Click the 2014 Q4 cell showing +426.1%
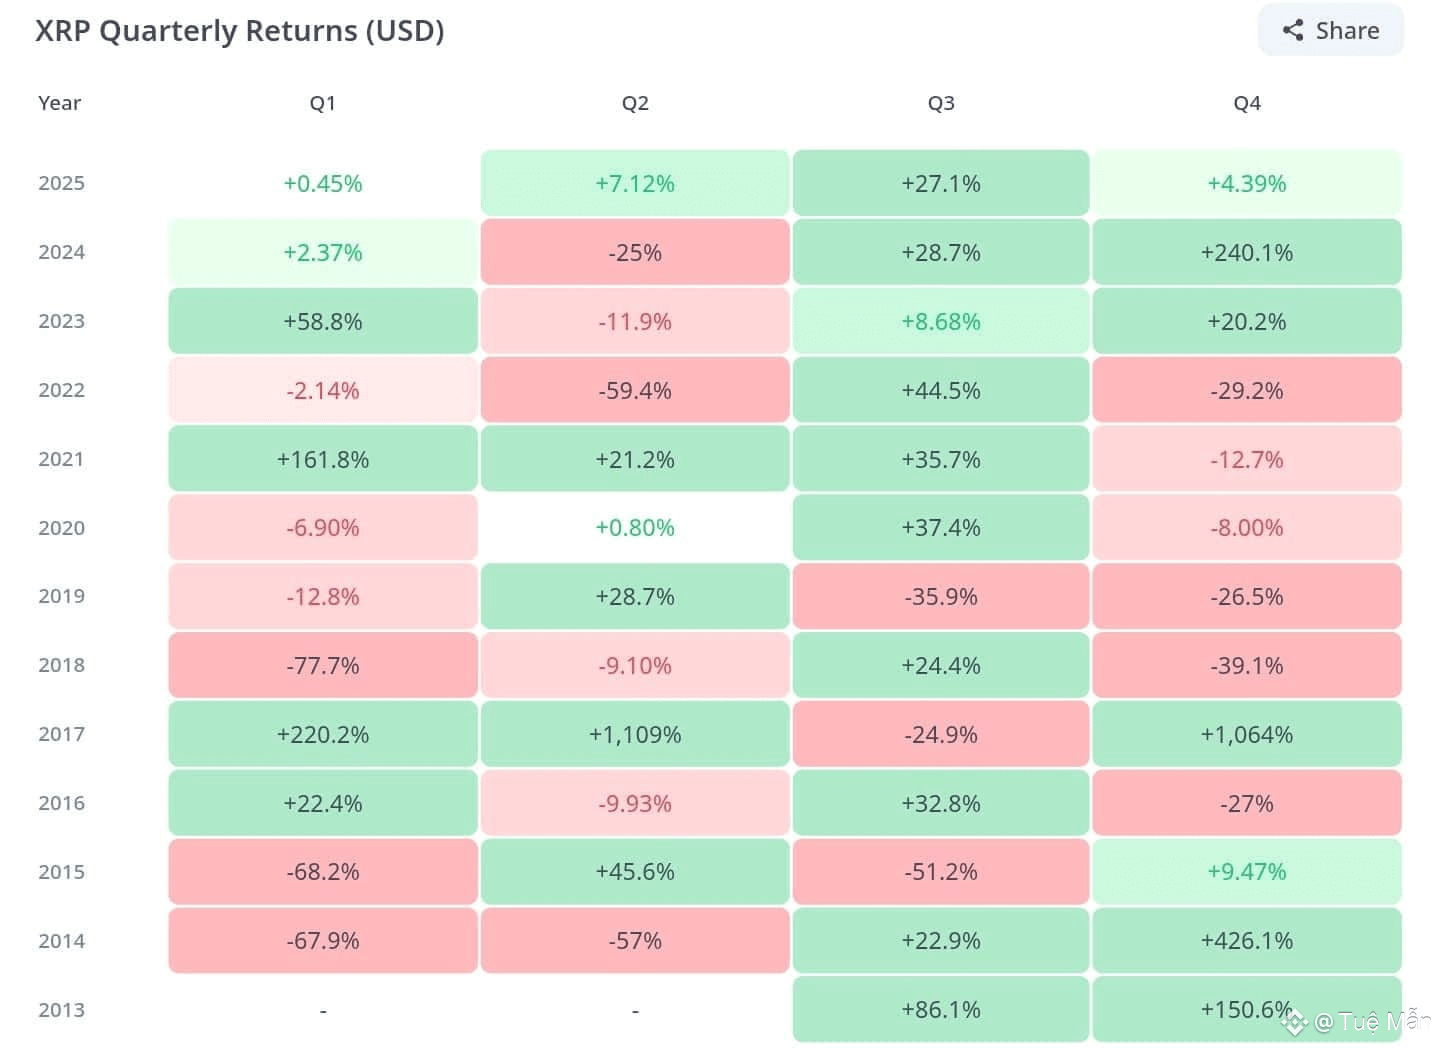 pyautogui.click(x=1247, y=941)
